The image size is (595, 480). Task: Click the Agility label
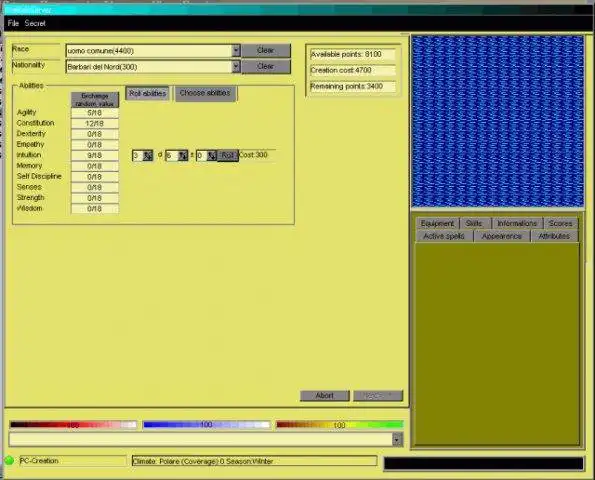pyautogui.click(x=27, y=112)
